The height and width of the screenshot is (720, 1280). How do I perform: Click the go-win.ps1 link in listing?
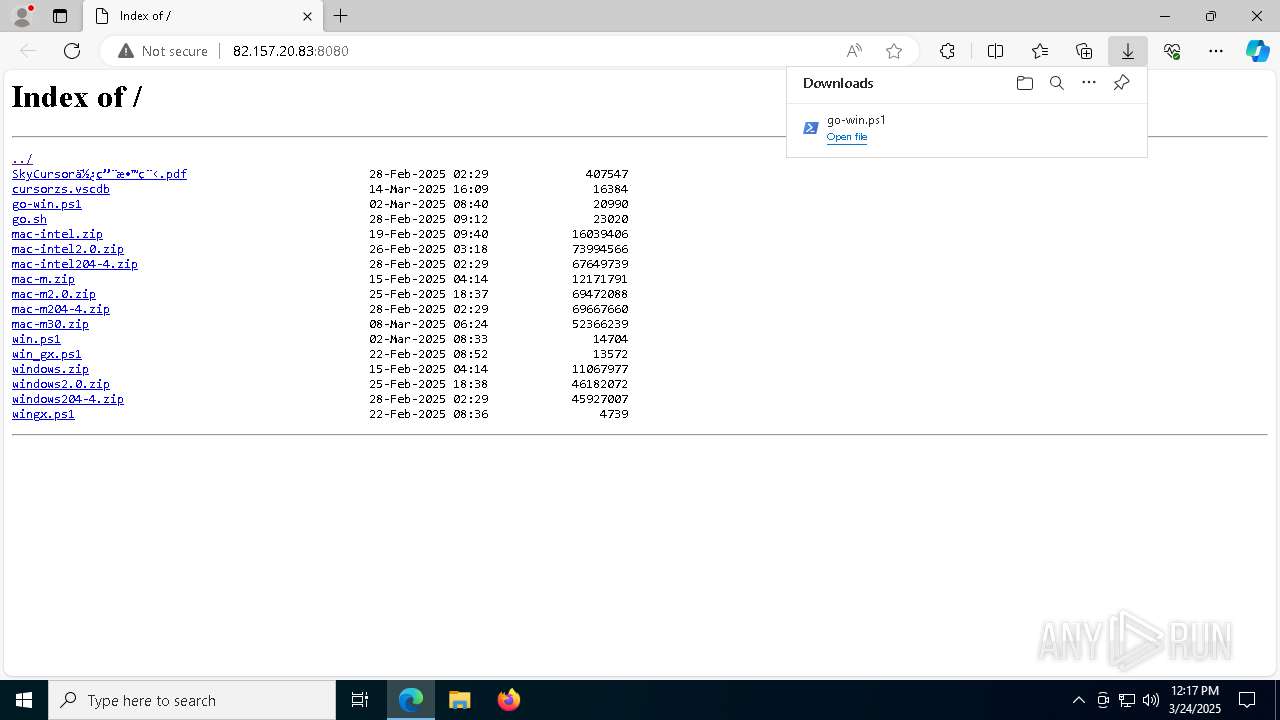click(x=47, y=204)
